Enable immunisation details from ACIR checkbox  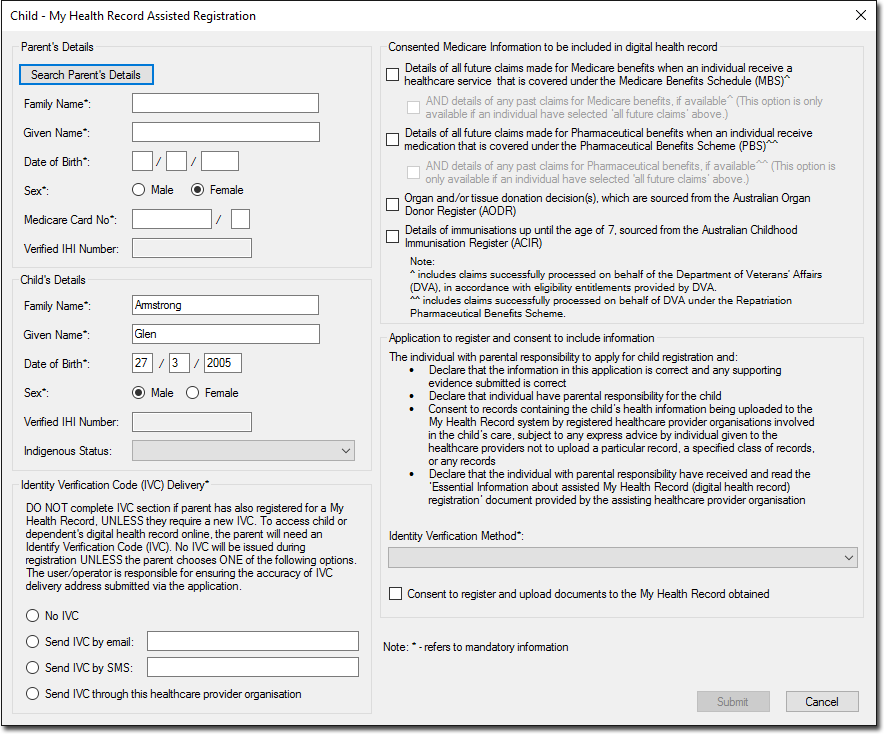(393, 237)
